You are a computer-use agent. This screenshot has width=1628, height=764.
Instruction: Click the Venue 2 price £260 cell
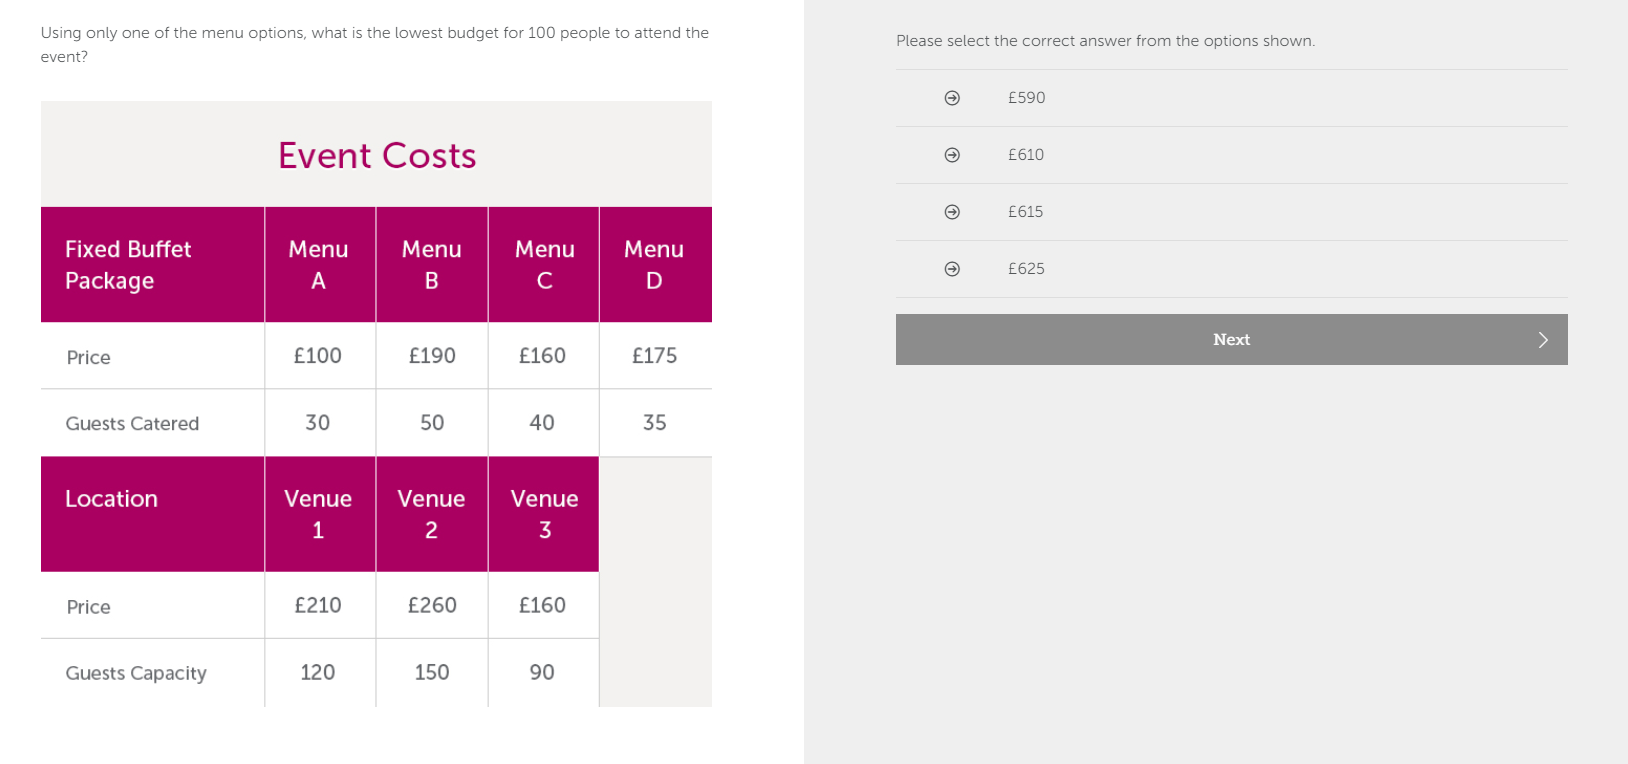click(432, 606)
